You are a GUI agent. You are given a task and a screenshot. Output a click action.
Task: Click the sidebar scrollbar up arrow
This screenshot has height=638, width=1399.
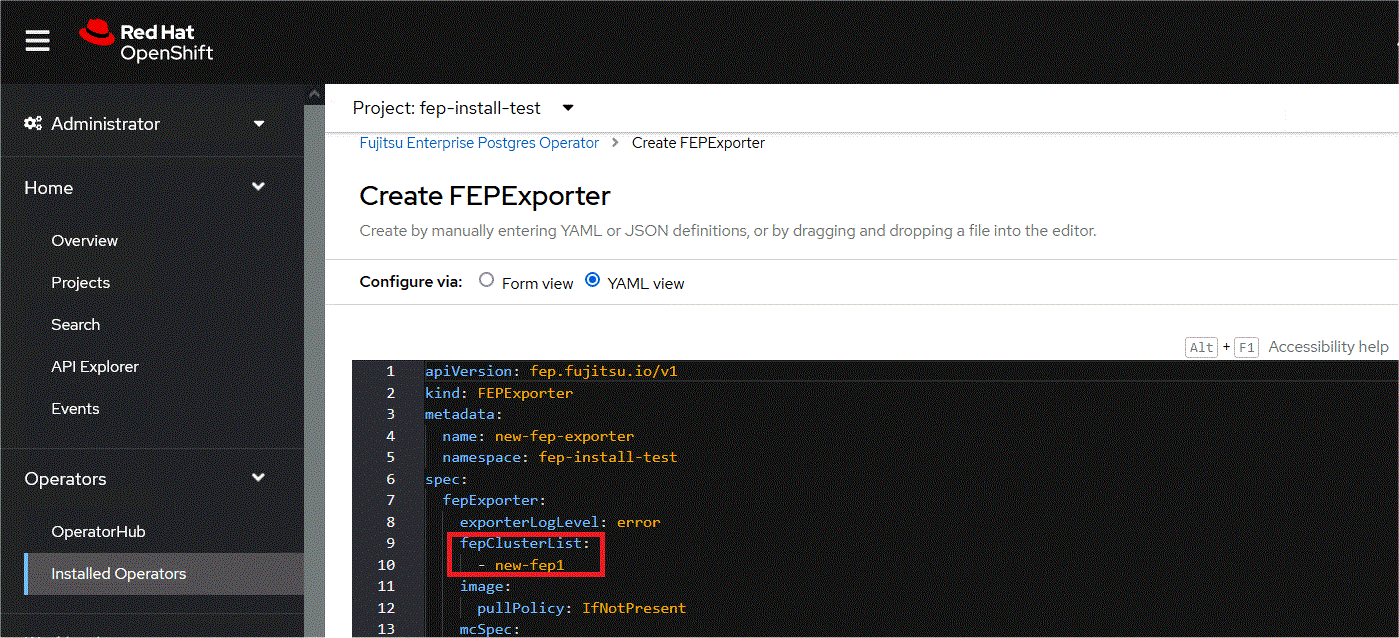314,93
